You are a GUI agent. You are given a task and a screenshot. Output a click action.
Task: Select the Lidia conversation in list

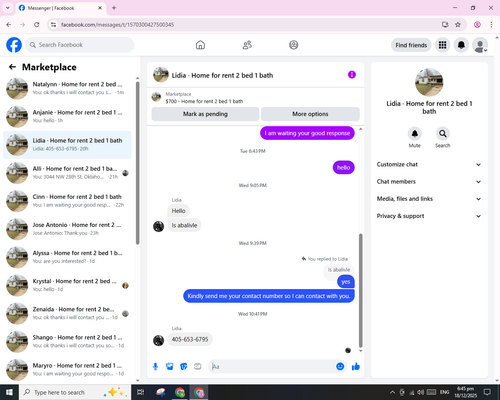coord(67,145)
